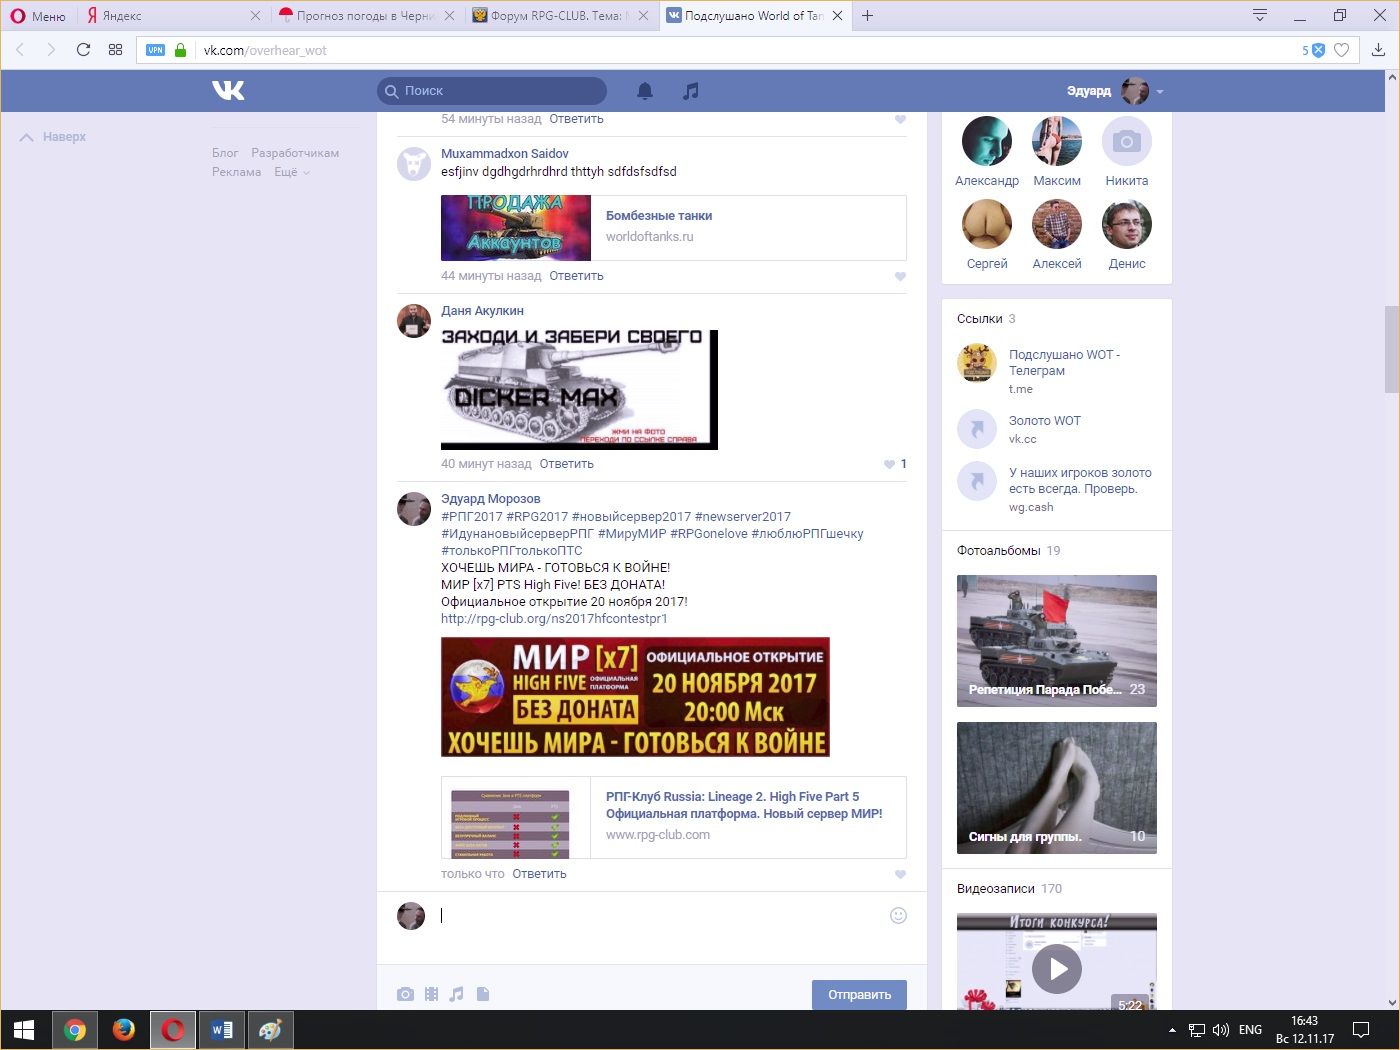
Task: Like Даня Акулкин's comment with heart
Action: click(x=889, y=464)
